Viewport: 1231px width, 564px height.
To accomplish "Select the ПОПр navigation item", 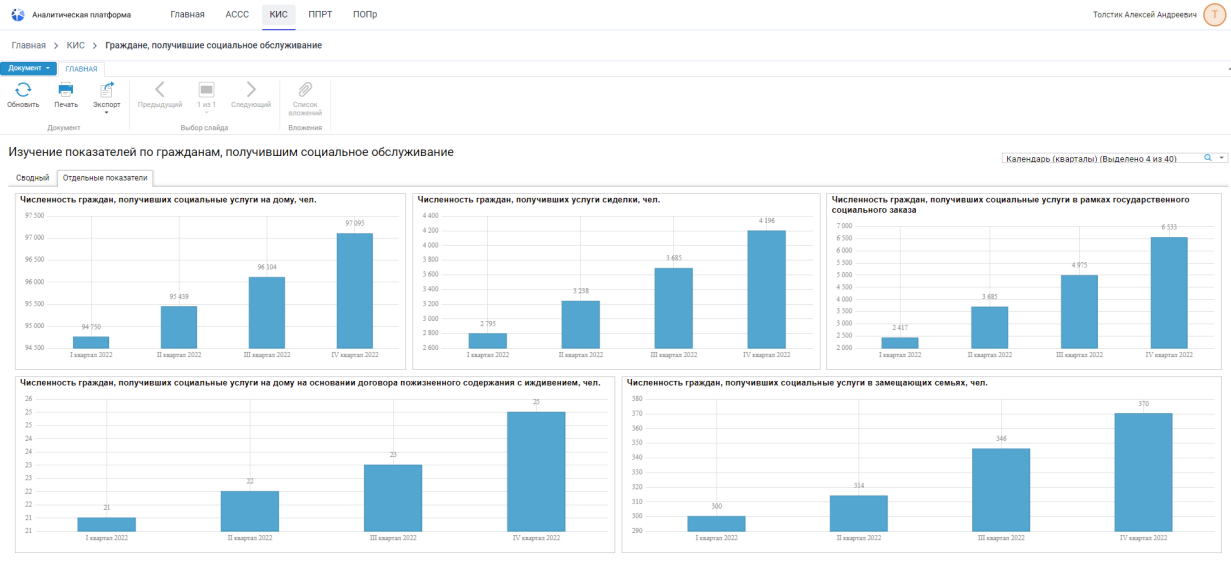I will click(365, 15).
